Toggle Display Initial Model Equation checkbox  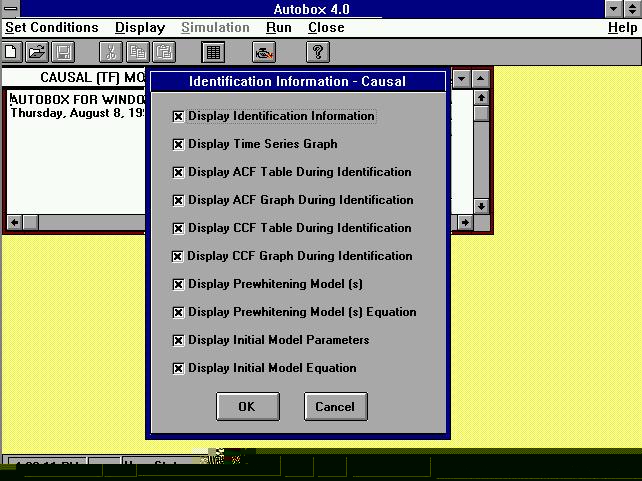[178, 368]
